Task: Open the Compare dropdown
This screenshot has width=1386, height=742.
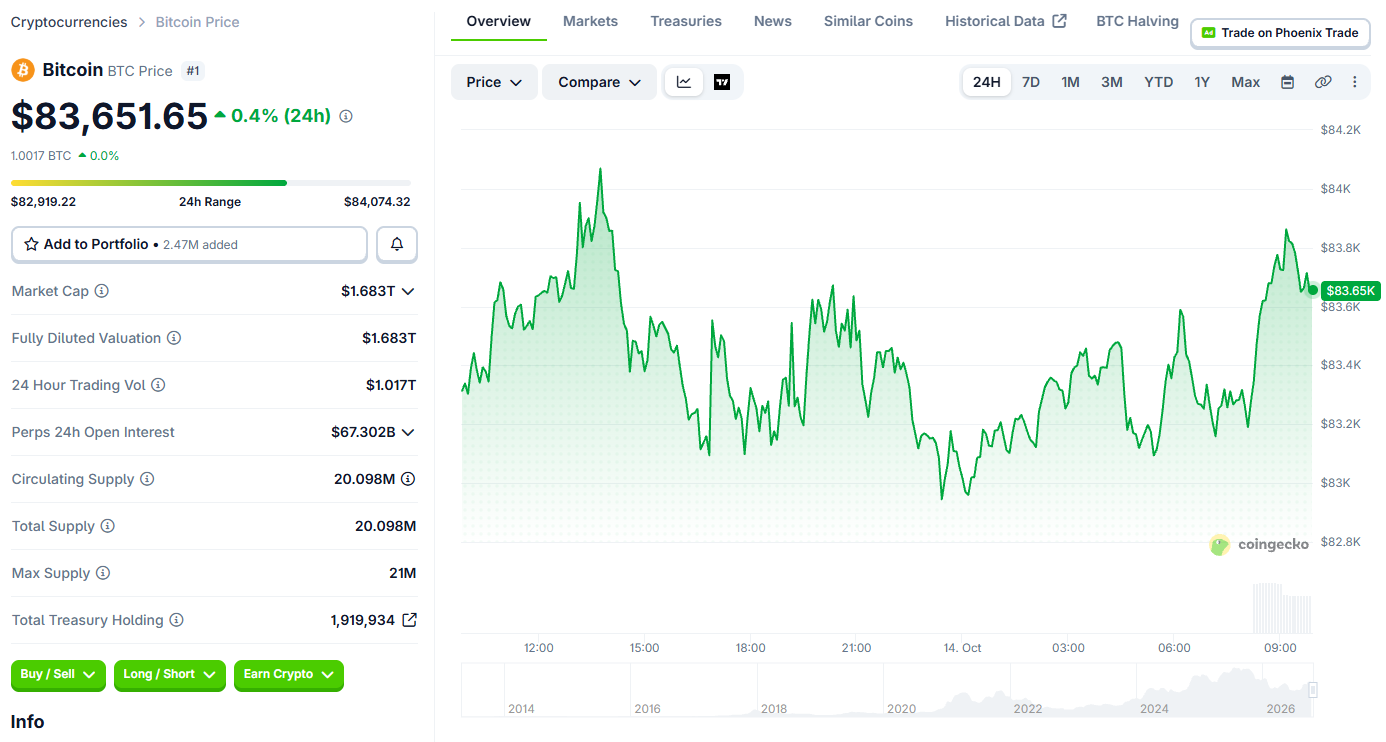Action: (599, 82)
